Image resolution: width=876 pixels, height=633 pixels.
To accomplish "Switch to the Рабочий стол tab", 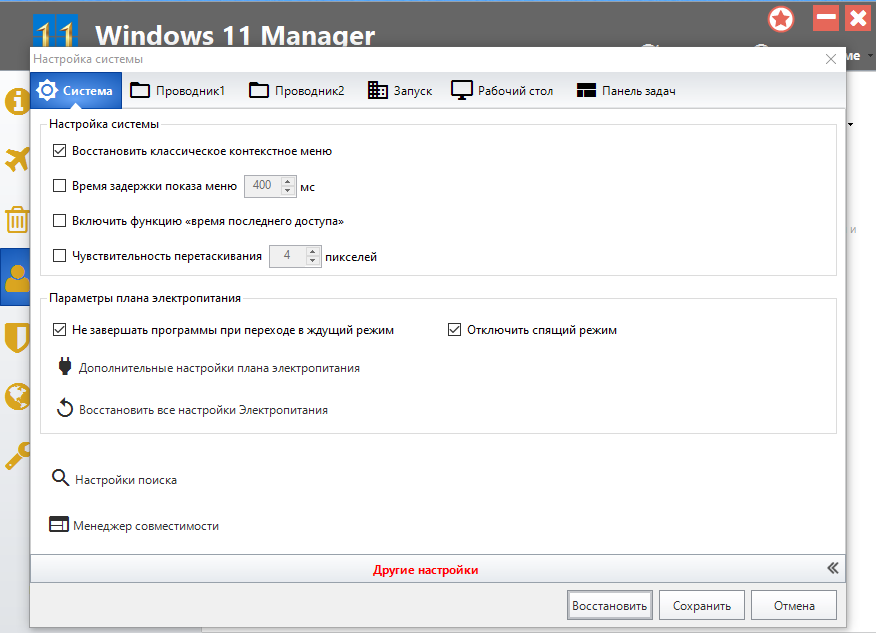I will tap(502, 91).
